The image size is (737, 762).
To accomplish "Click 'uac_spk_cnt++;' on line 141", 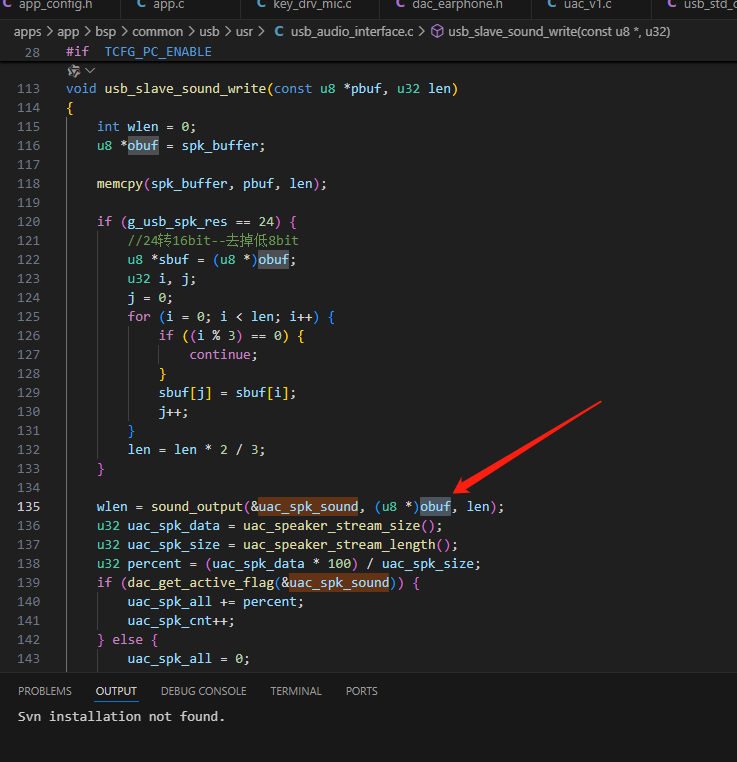I will pos(181,621).
